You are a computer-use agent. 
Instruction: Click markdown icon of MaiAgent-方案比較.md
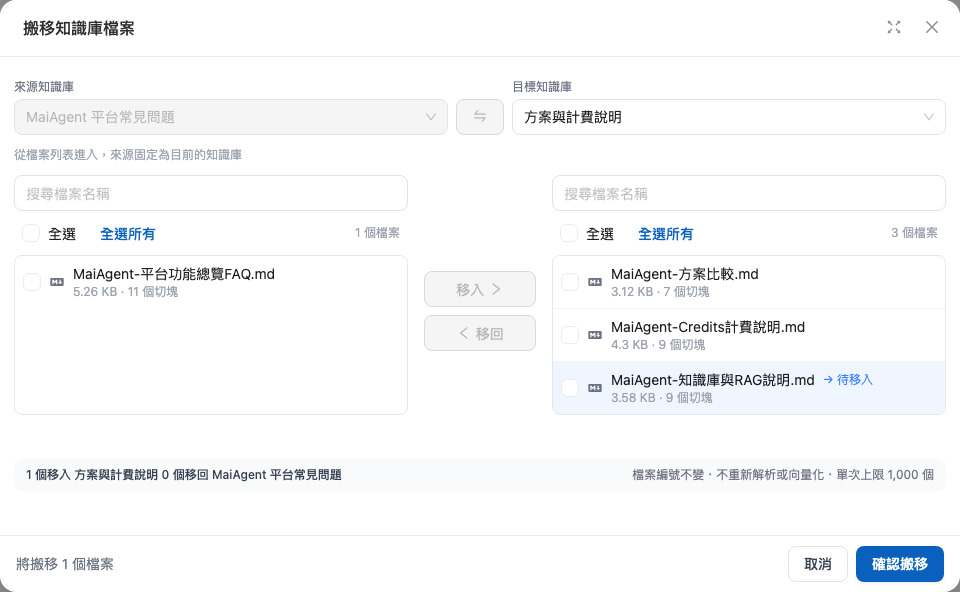[x=594, y=282]
